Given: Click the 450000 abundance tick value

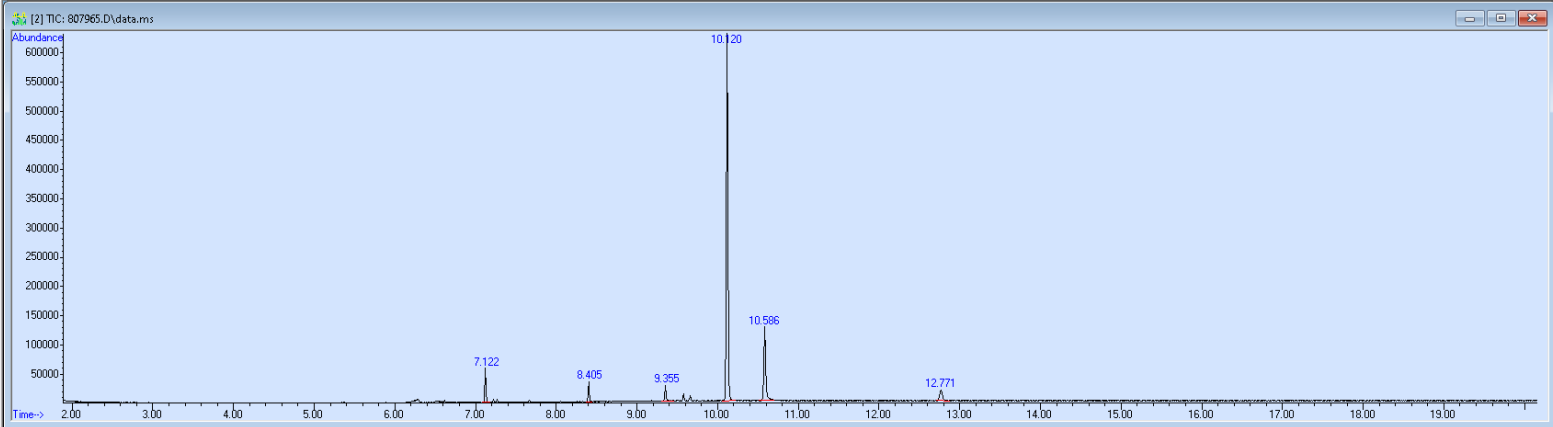Looking at the screenshot, I should [43, 140].
